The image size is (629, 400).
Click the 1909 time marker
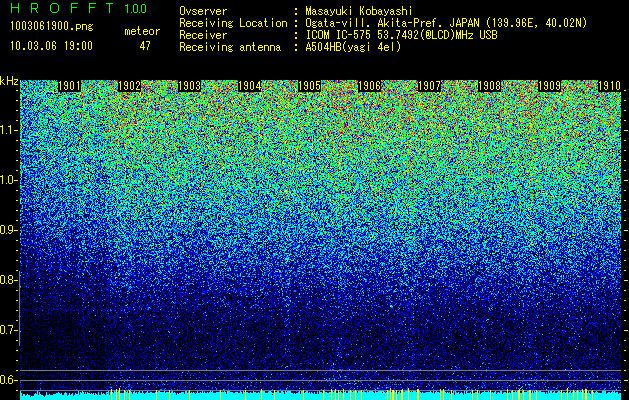click(x=549, y=86)
